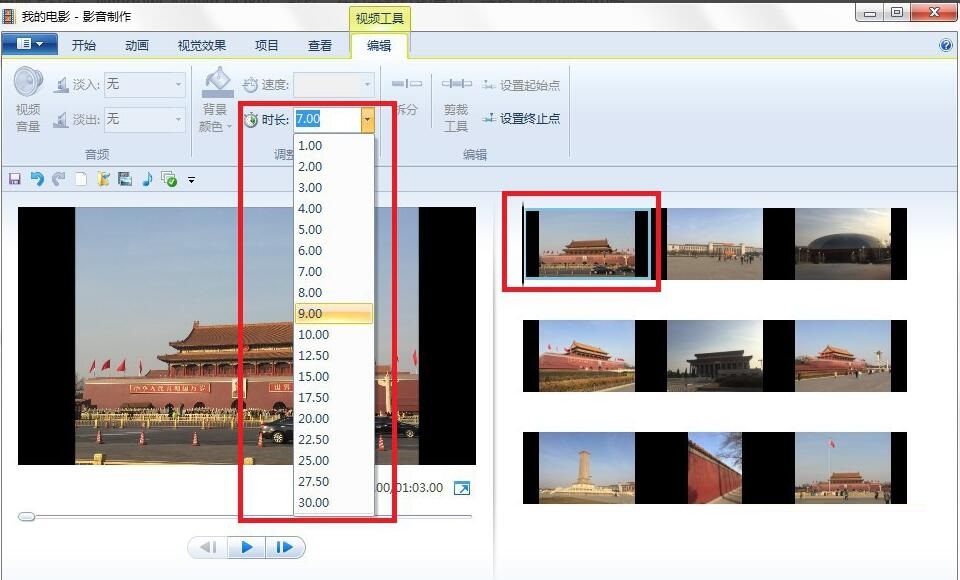Select the 编辑 tab
Screen dimensions: 960x580
click(379, 45)
